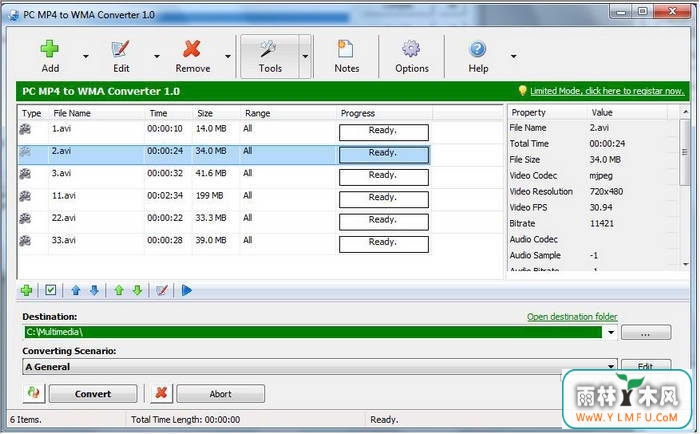Image resolution: width=700 pixels, height=434 pixels.
Task: Click the Progress column header
Action: click(384, 113)
